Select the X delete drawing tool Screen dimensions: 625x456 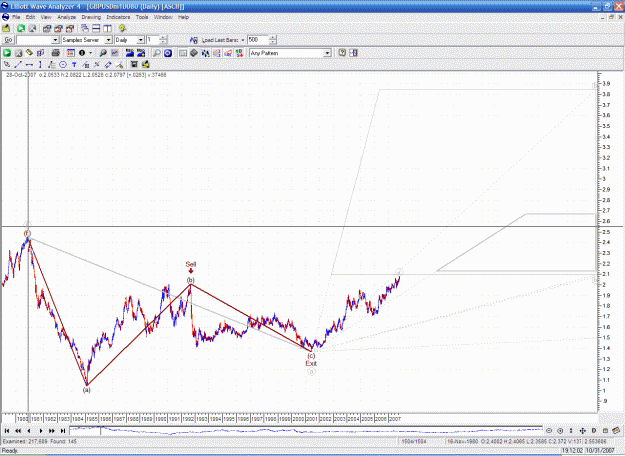pyautogui.click(x=96, y=65)
